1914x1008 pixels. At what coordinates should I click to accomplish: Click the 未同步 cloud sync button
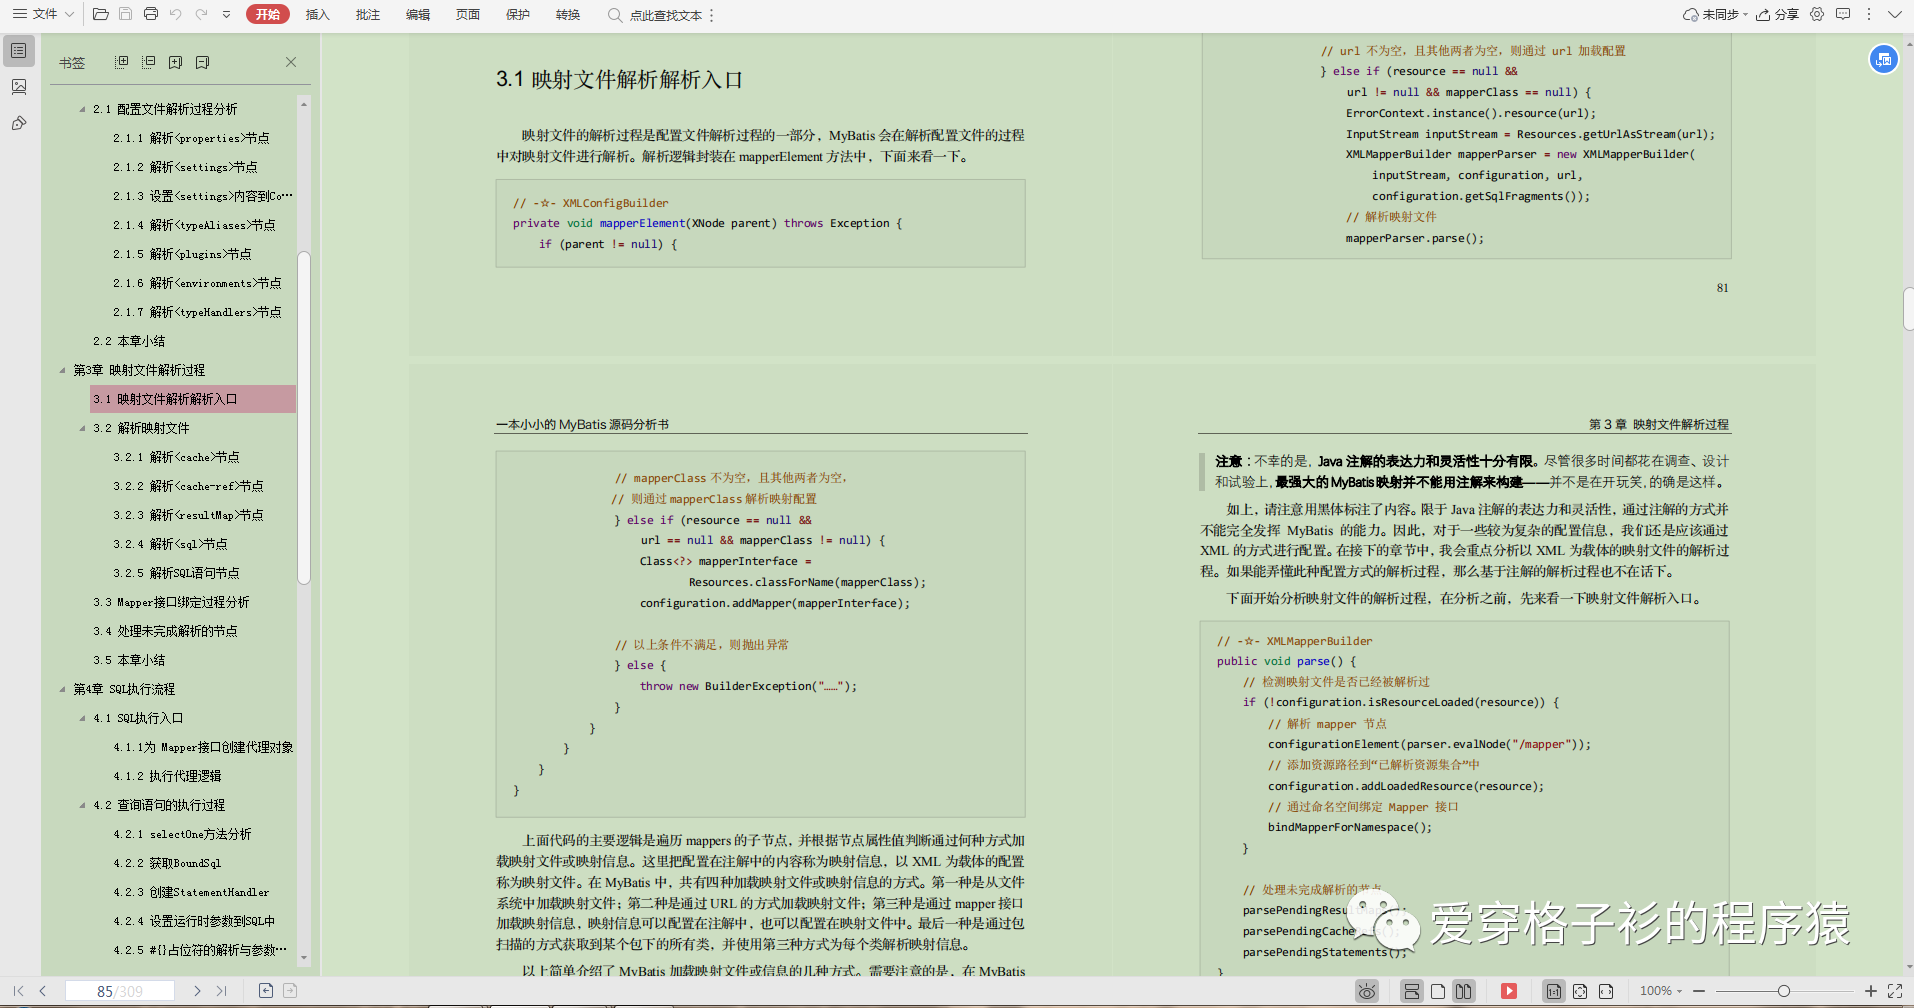[1715, 14]
